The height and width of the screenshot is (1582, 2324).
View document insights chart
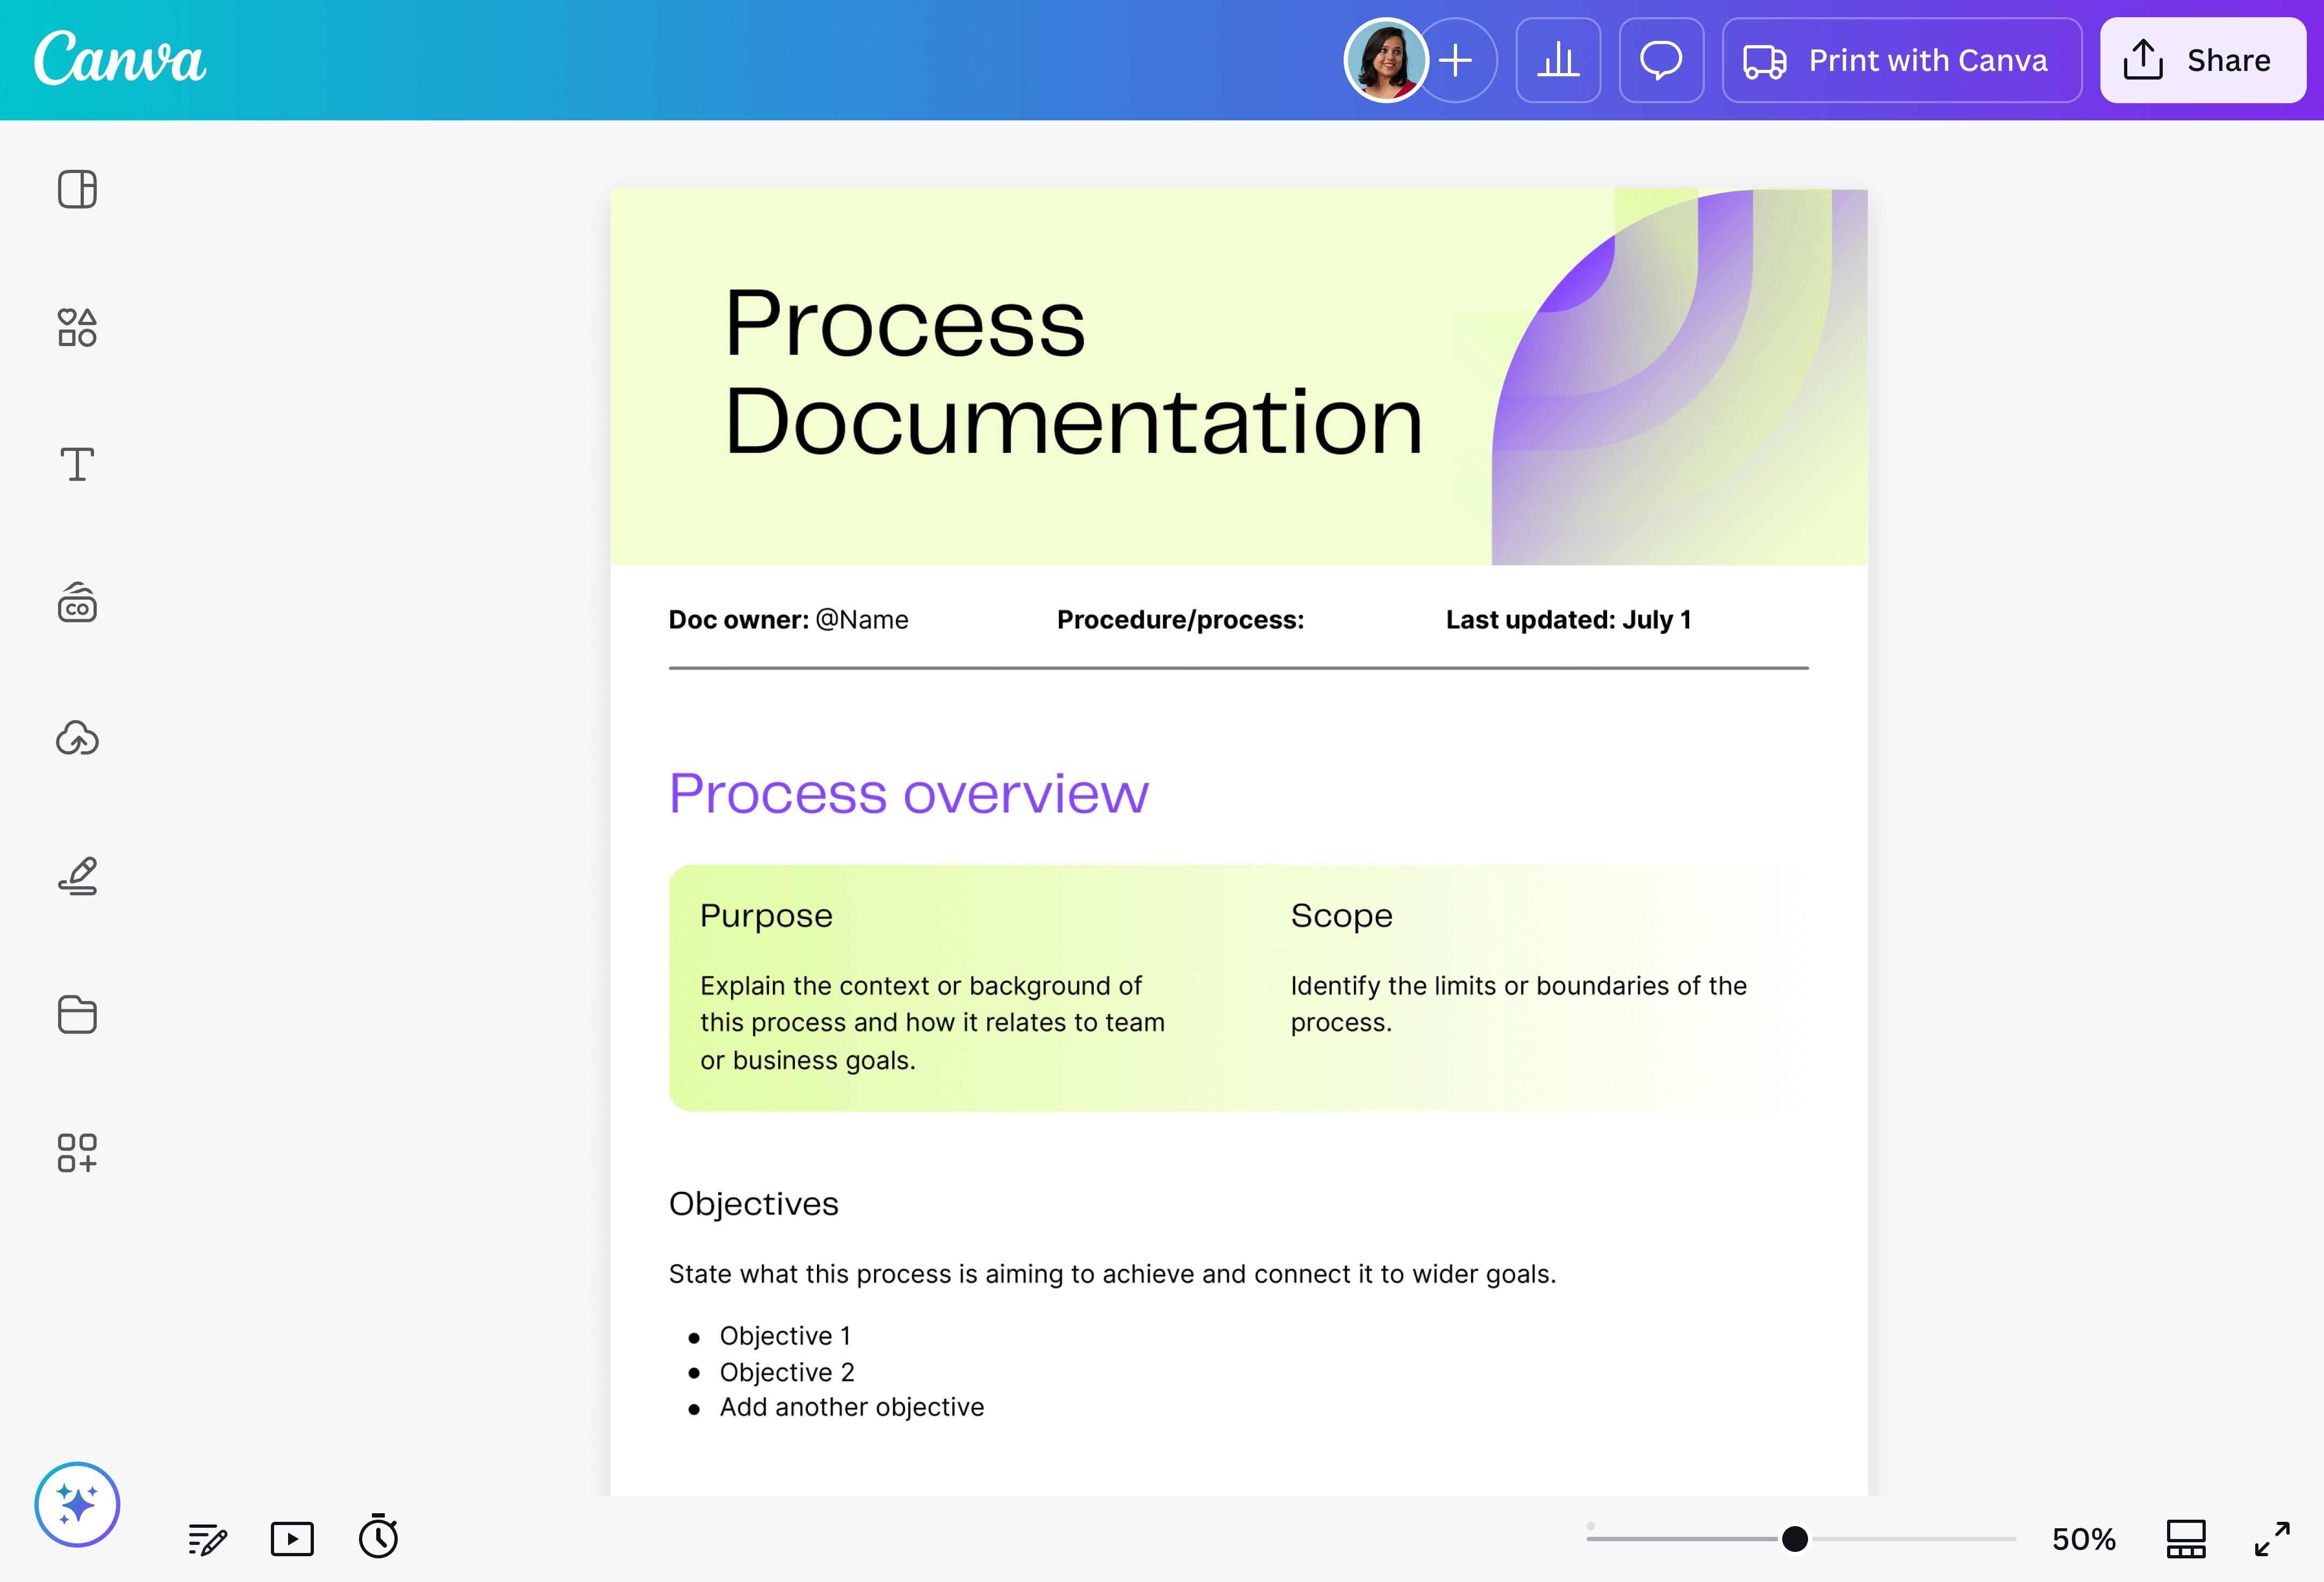pos(1558,60)
